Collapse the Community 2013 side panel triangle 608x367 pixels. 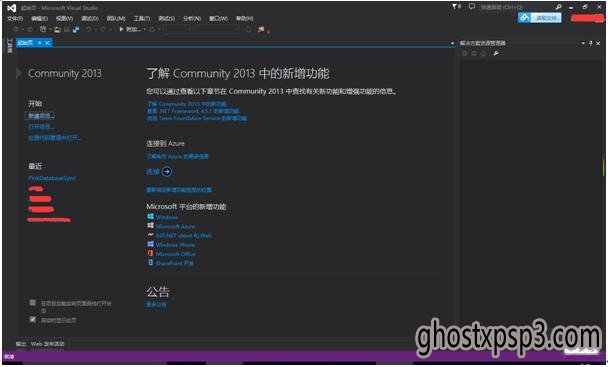[x=18, y=73]
